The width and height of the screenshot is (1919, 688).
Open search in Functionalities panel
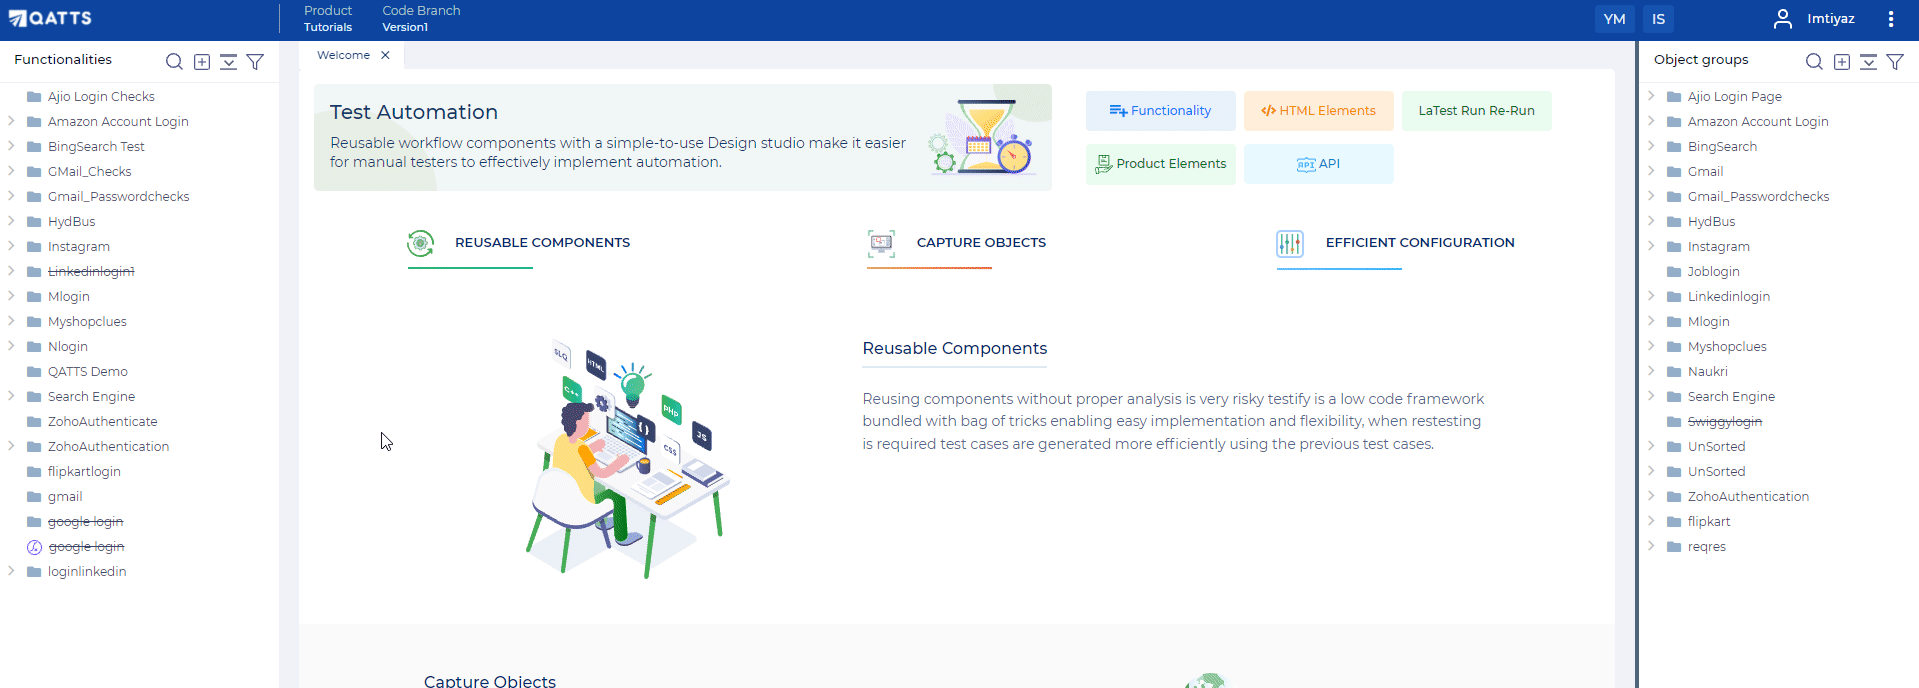174,62
